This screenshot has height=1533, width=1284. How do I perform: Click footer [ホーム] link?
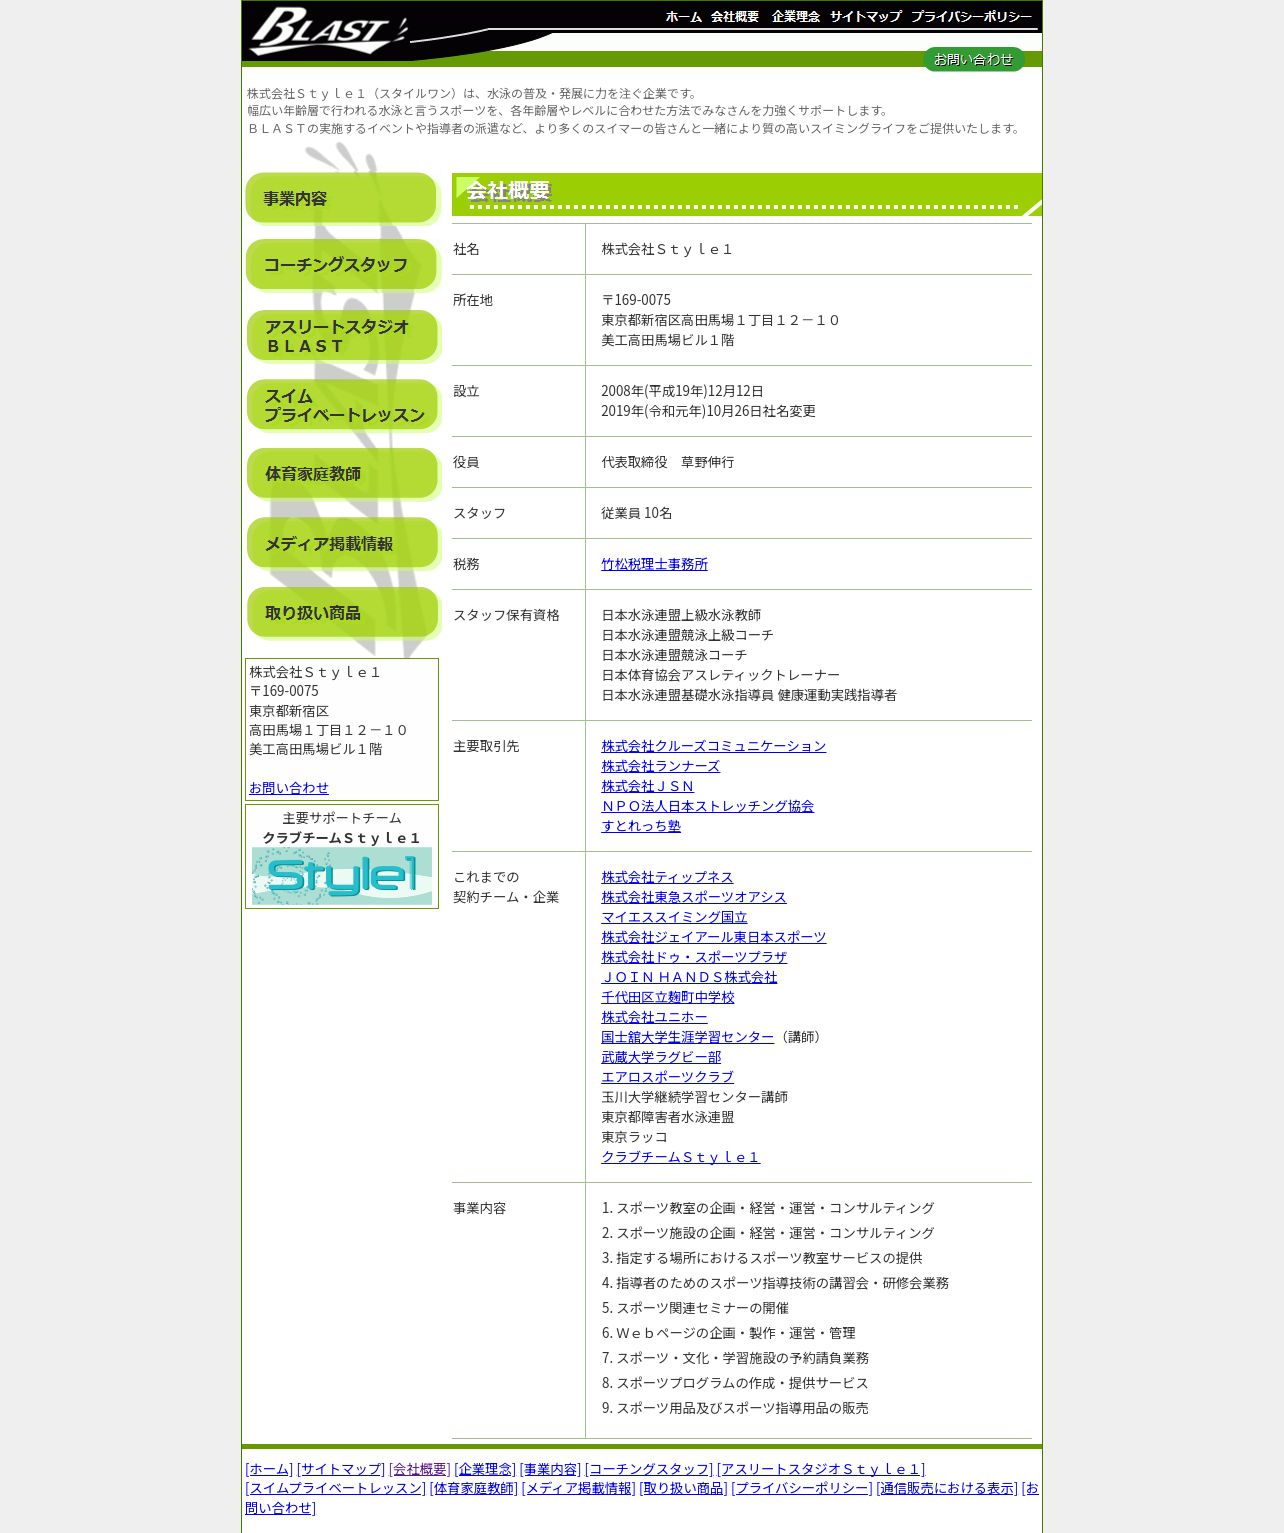(x=269, y=1469)
